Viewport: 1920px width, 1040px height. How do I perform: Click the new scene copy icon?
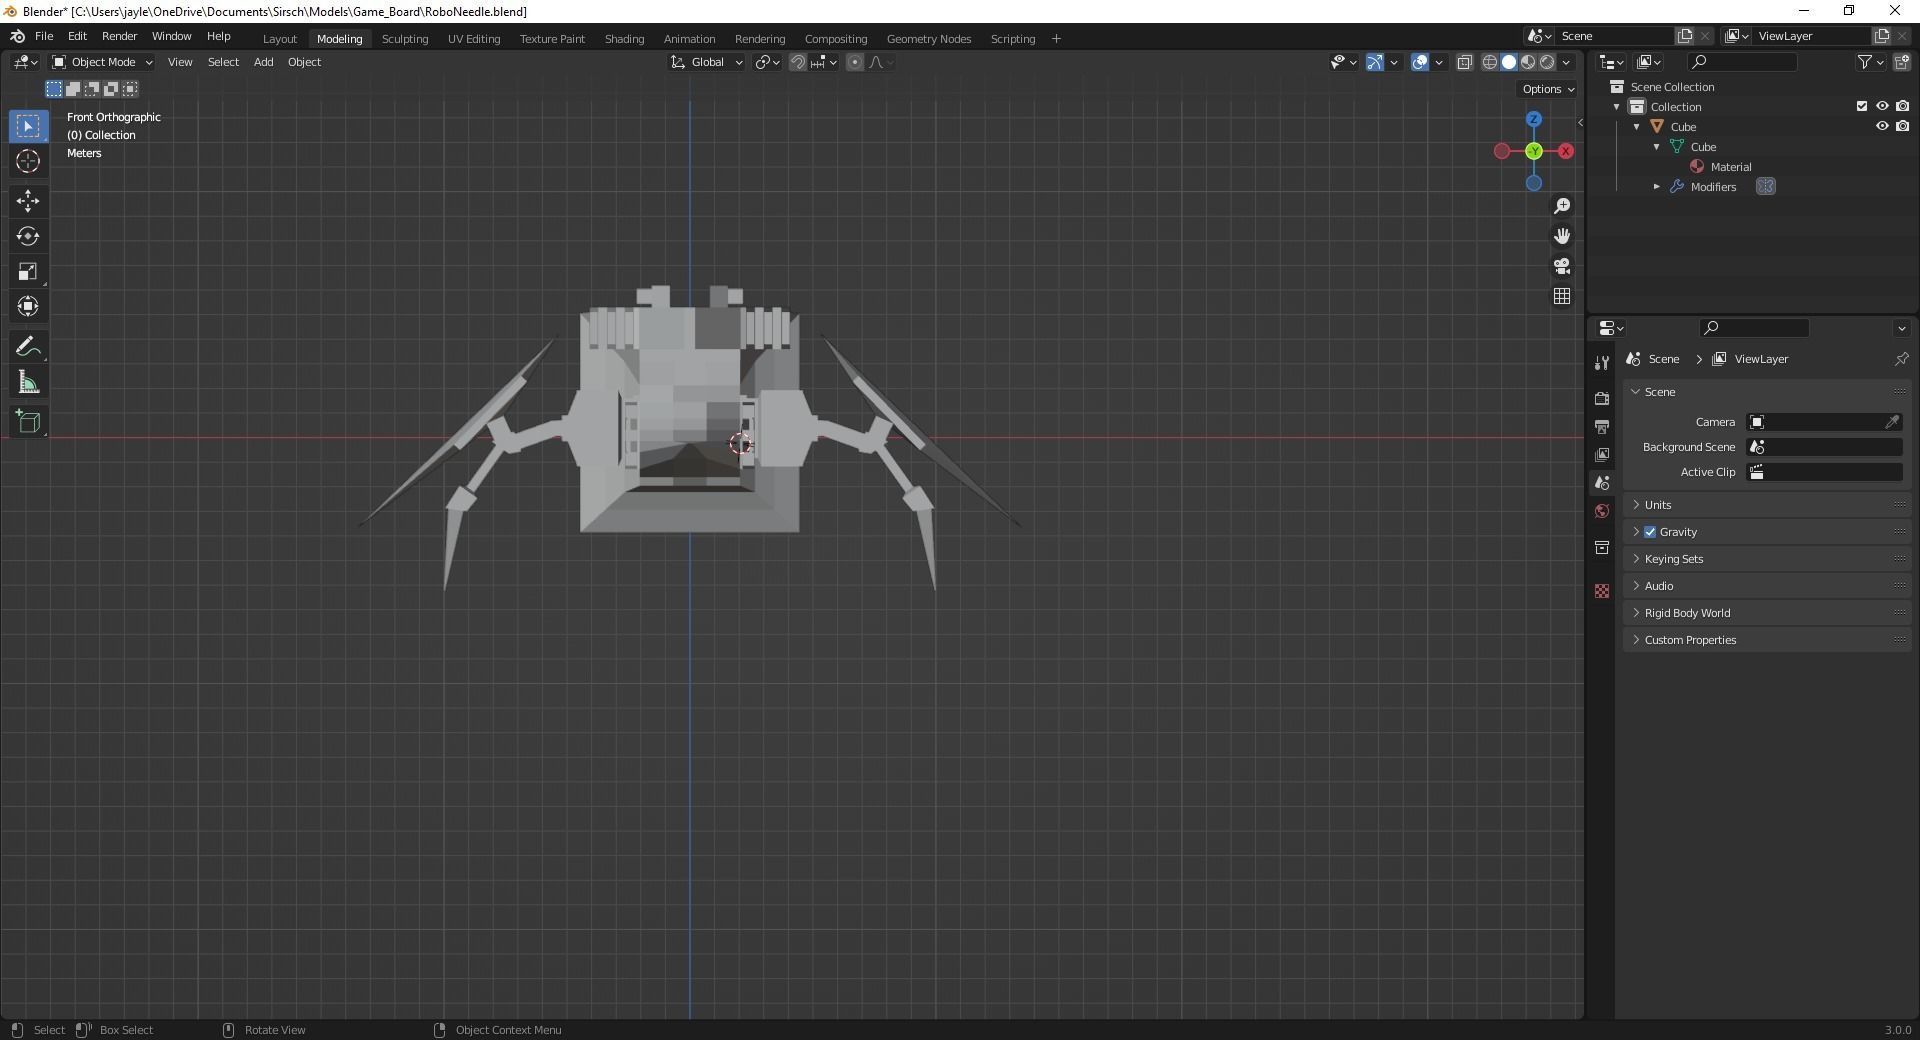pos(1685,36)
